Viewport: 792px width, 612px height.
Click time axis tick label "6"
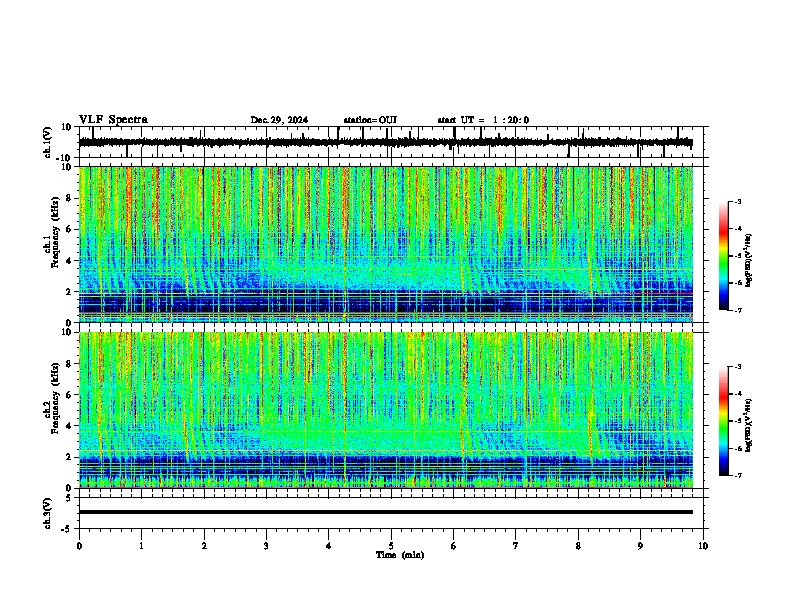[x=454, y=546]
